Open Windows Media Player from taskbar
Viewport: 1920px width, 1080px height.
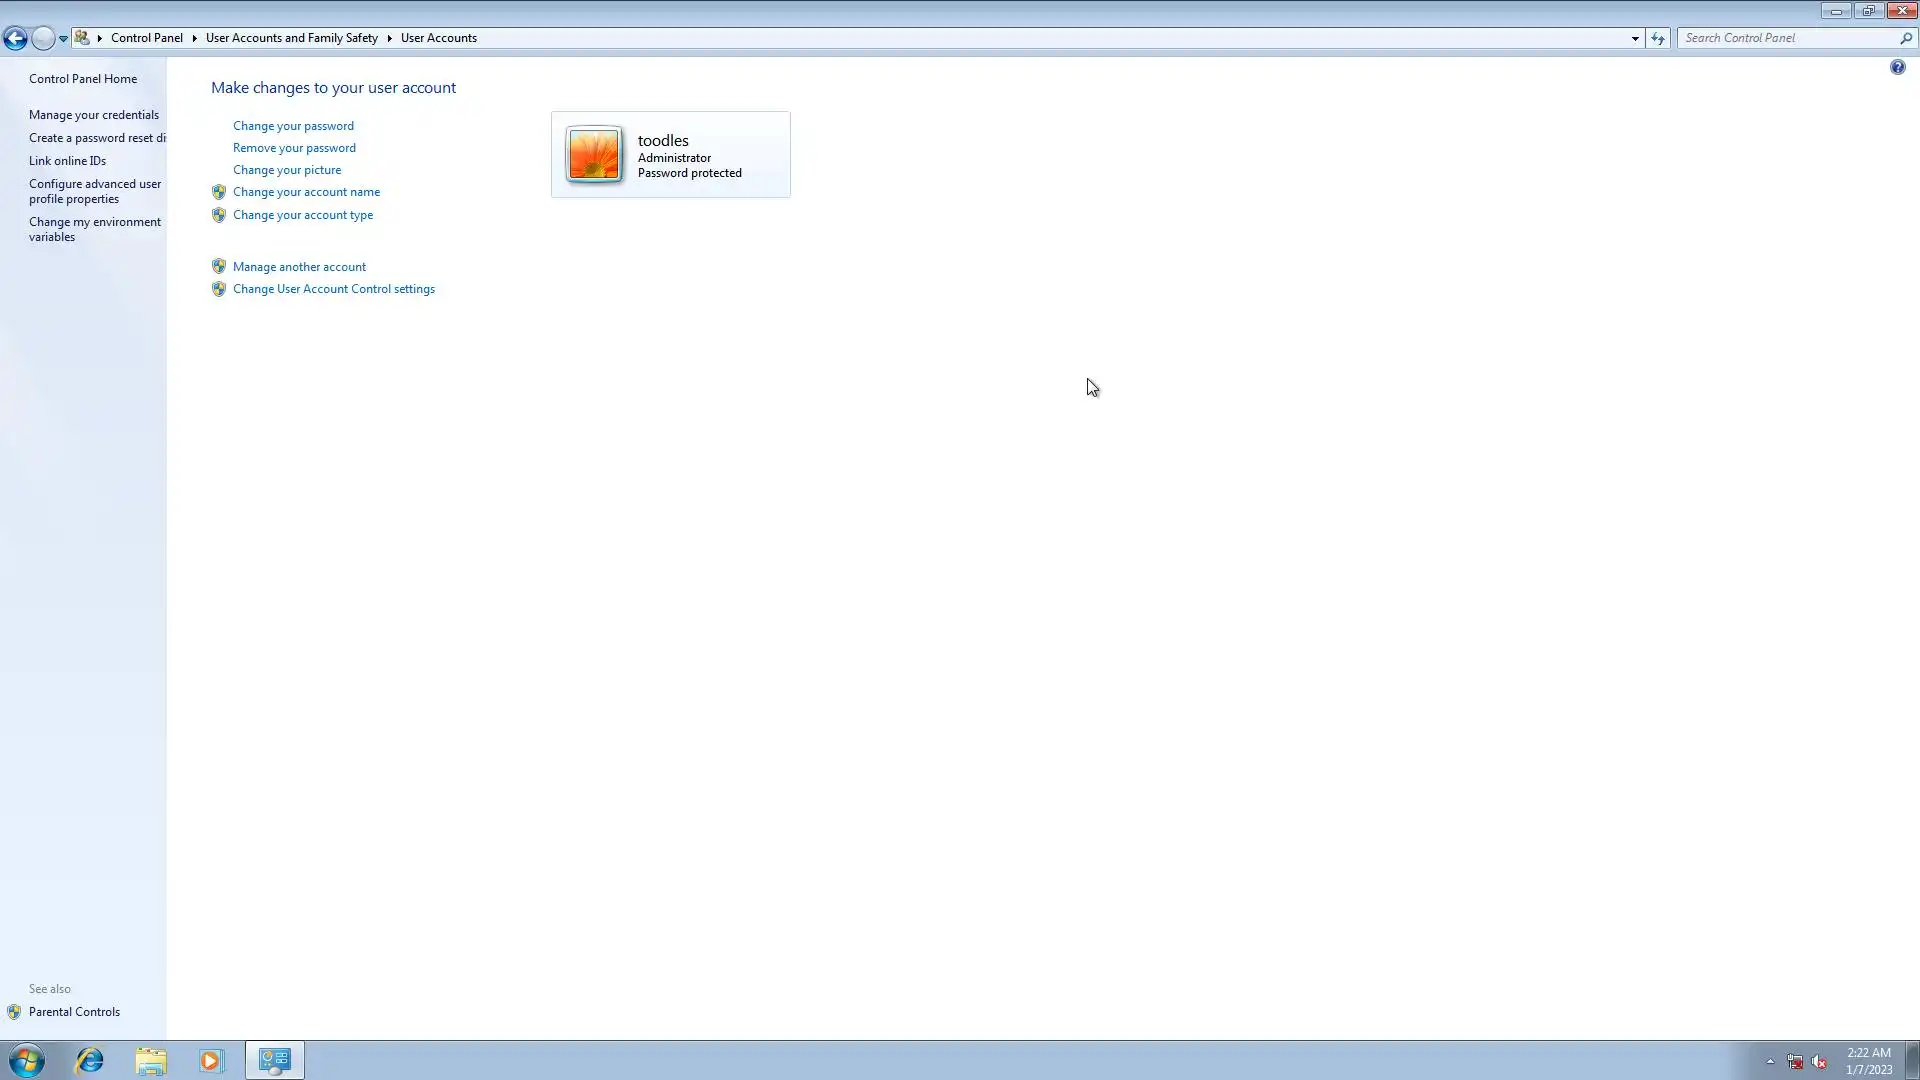pos(211,1060)
